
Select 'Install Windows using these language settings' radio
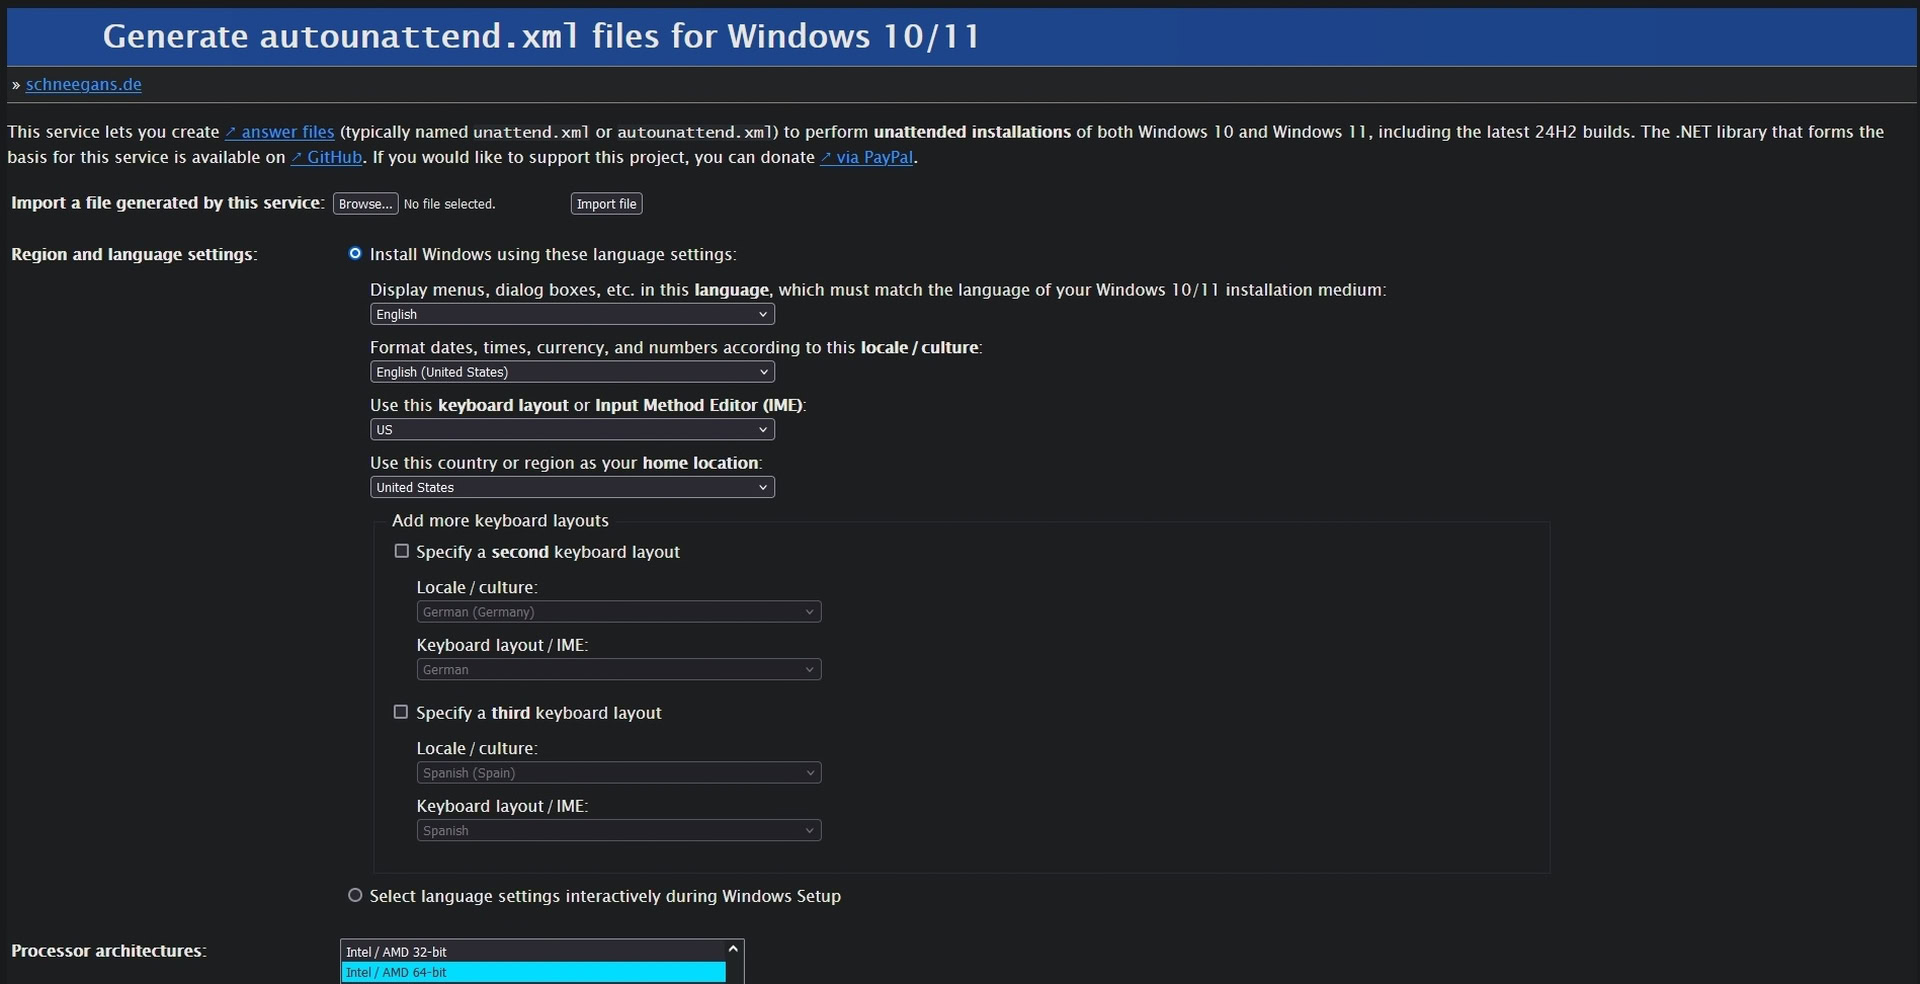click(355, 254)
